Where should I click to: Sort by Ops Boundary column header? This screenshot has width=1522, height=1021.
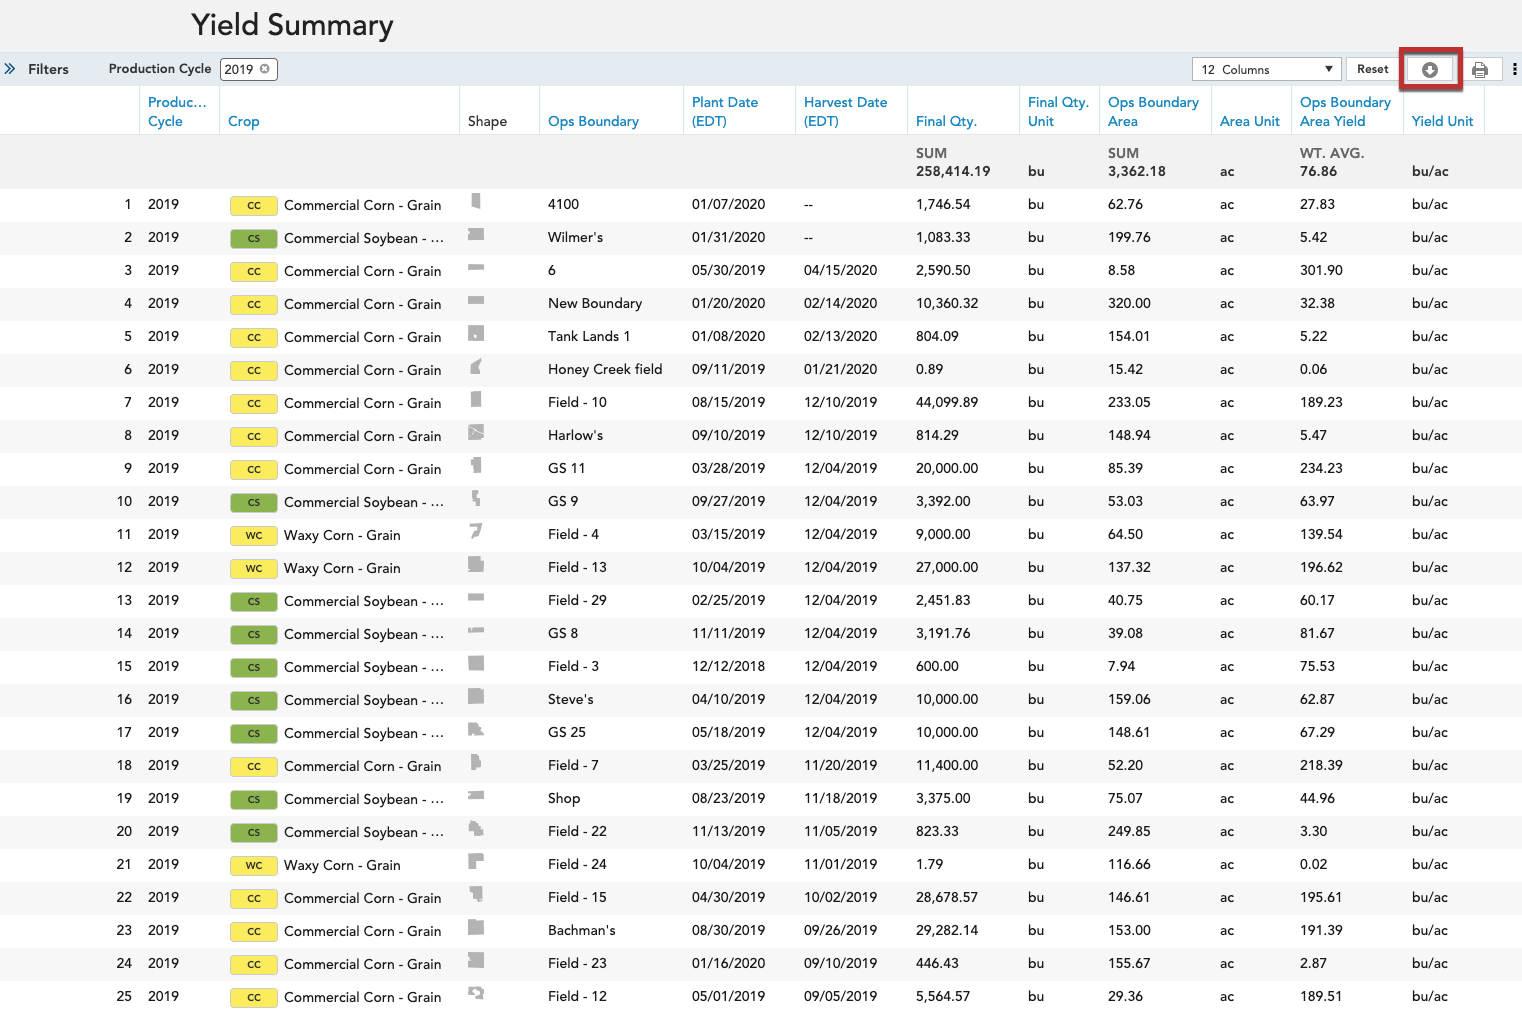pos(593,121)
